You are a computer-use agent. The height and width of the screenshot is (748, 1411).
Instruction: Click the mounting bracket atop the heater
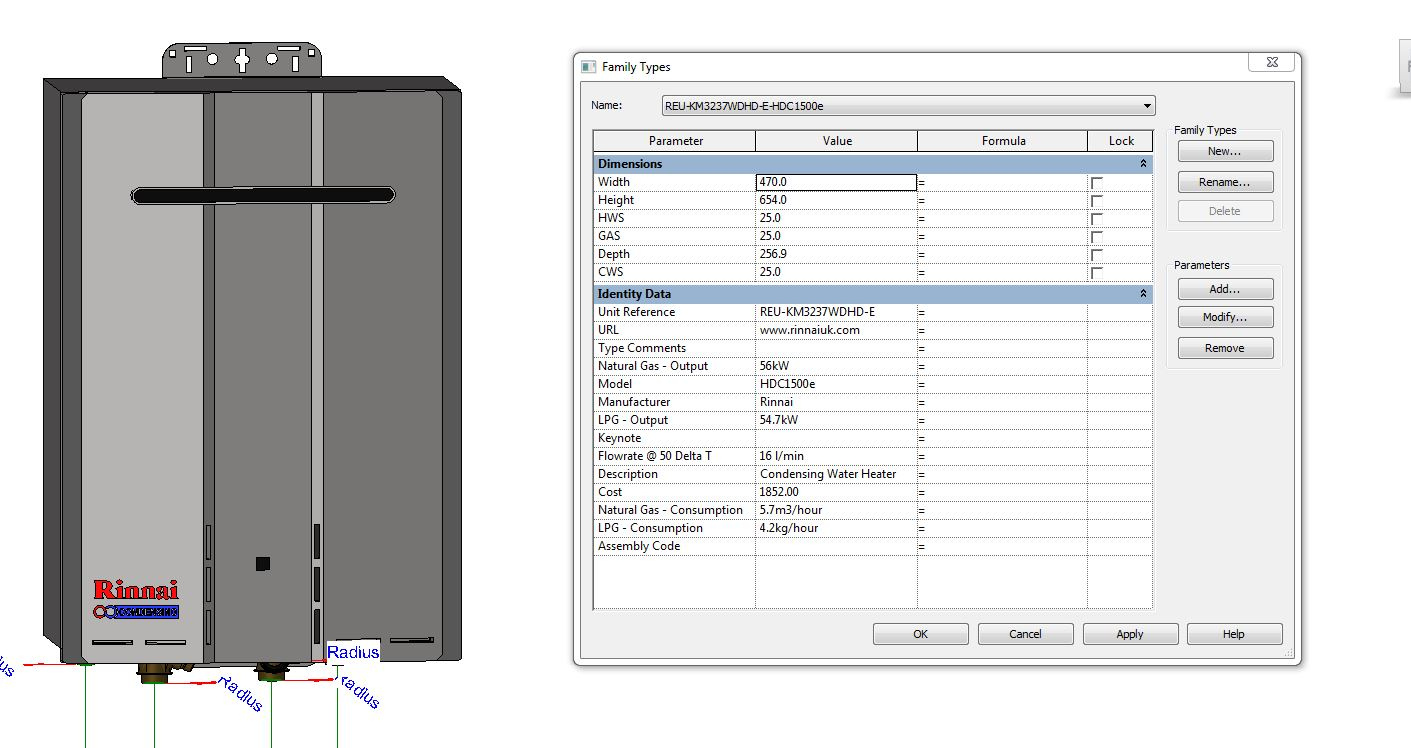point(241,60)
